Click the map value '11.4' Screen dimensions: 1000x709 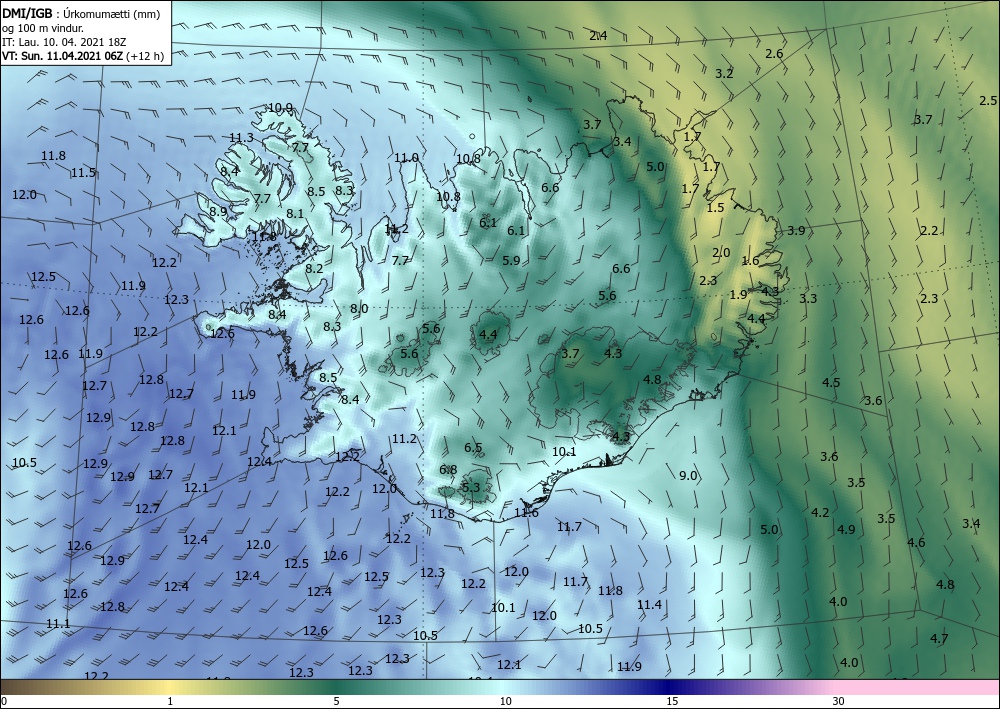(x=649, y=604)
